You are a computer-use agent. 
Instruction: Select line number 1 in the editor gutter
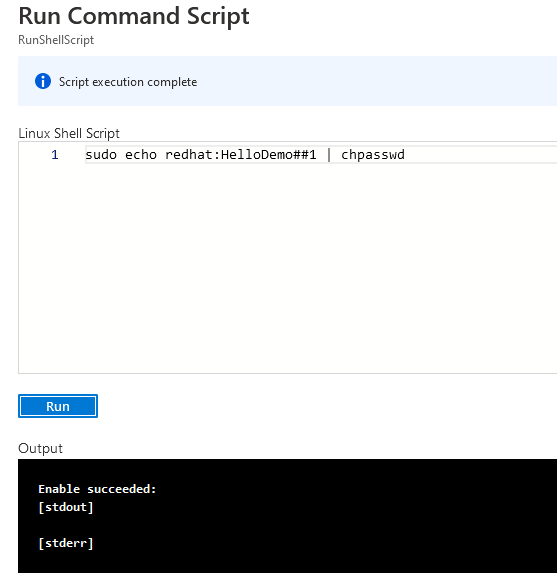[x=55, y=155]
